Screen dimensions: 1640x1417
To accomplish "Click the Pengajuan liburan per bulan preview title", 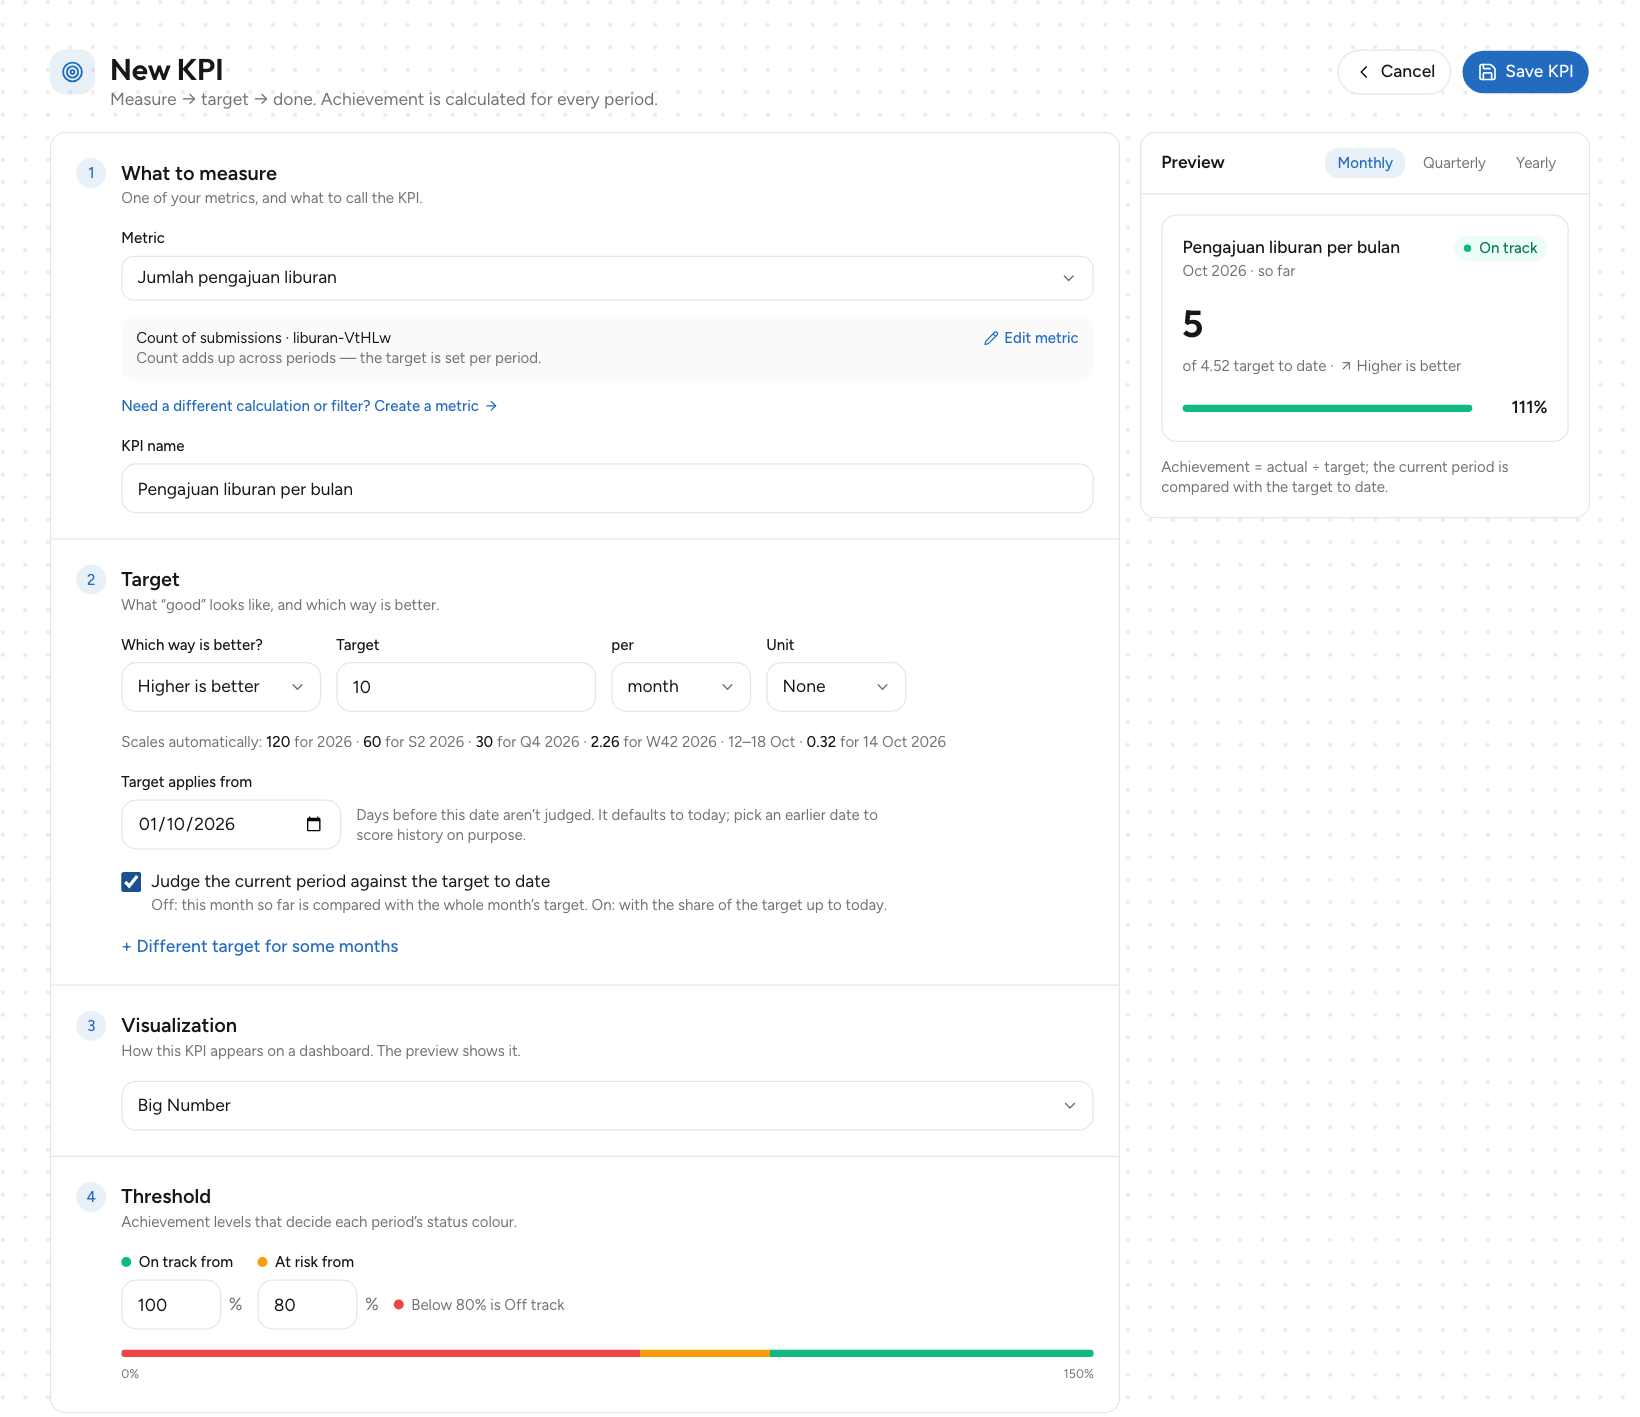I will click(1291, 247).
